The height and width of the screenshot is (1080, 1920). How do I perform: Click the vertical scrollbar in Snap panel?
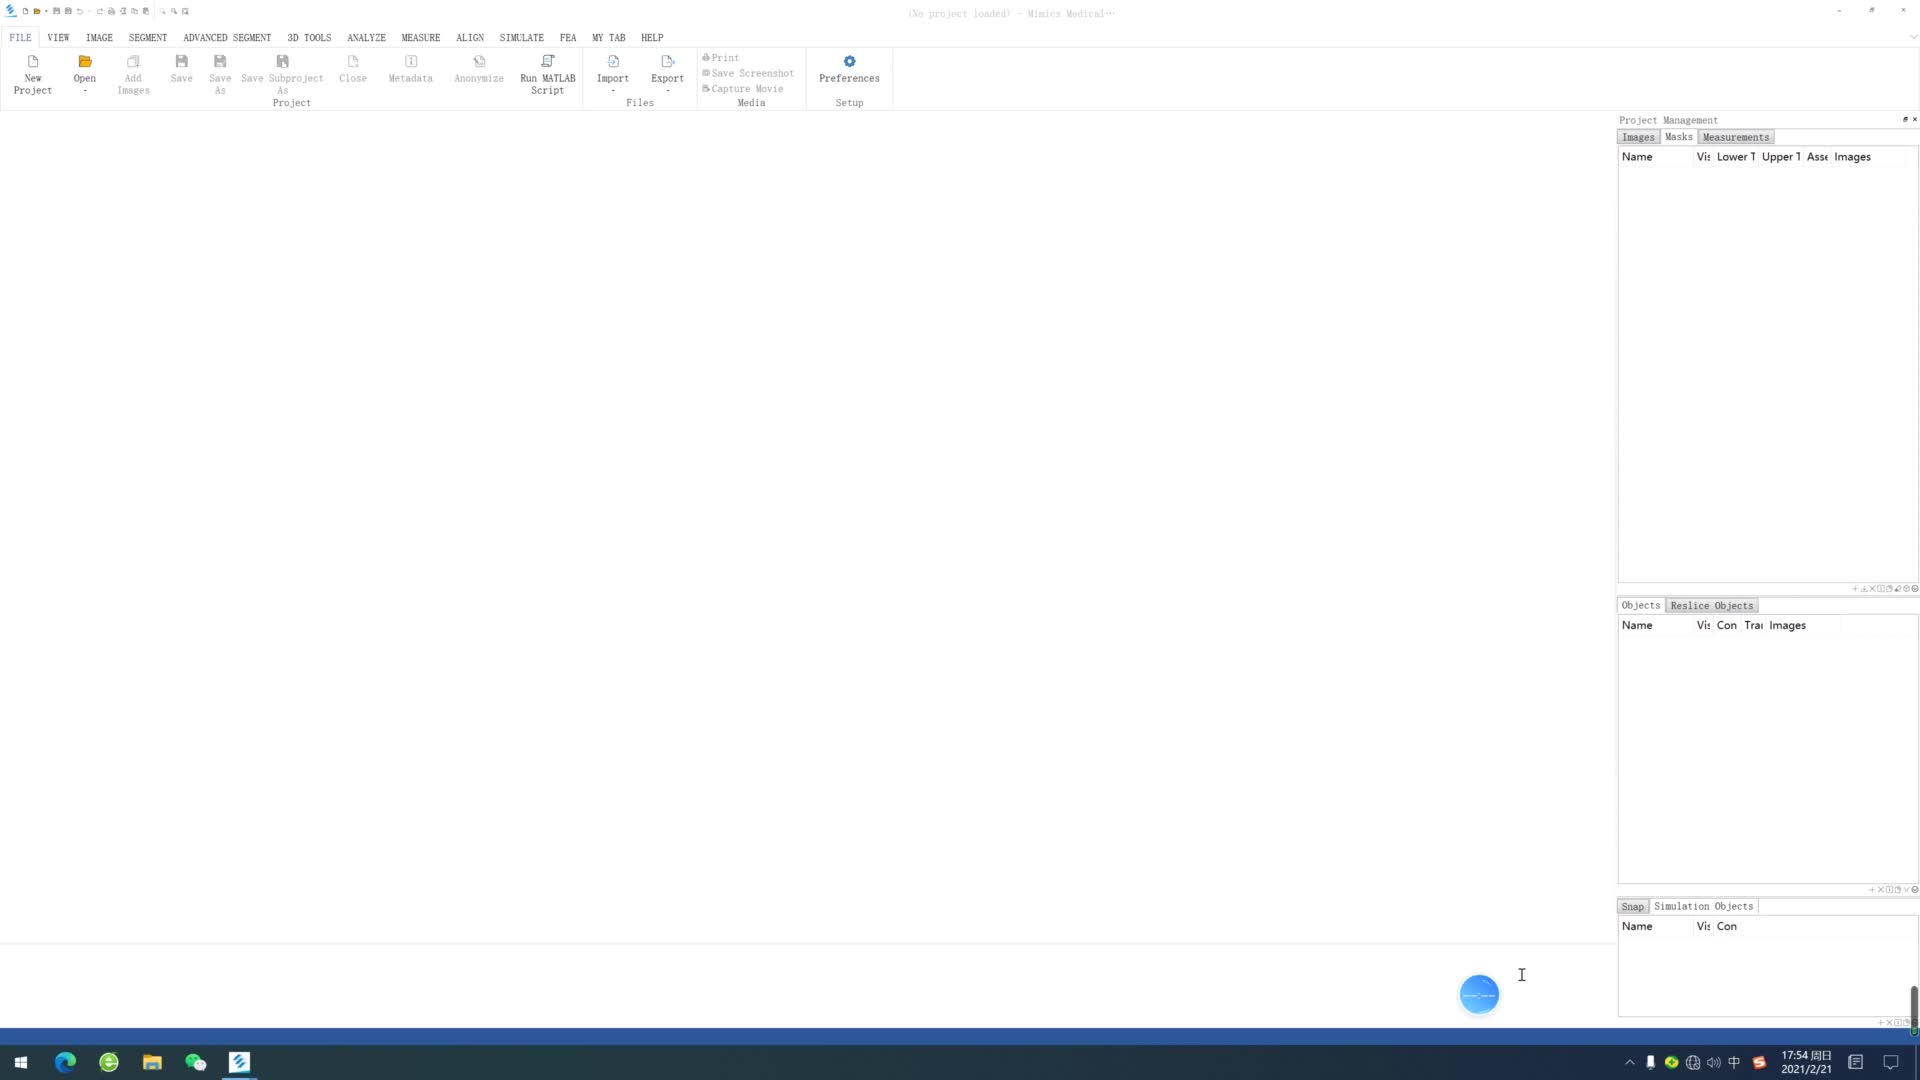[x=1914, y=1009]
